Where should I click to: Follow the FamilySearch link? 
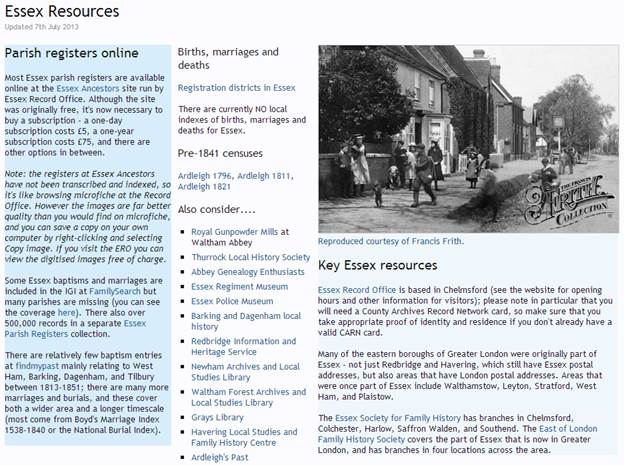point(115,291)
